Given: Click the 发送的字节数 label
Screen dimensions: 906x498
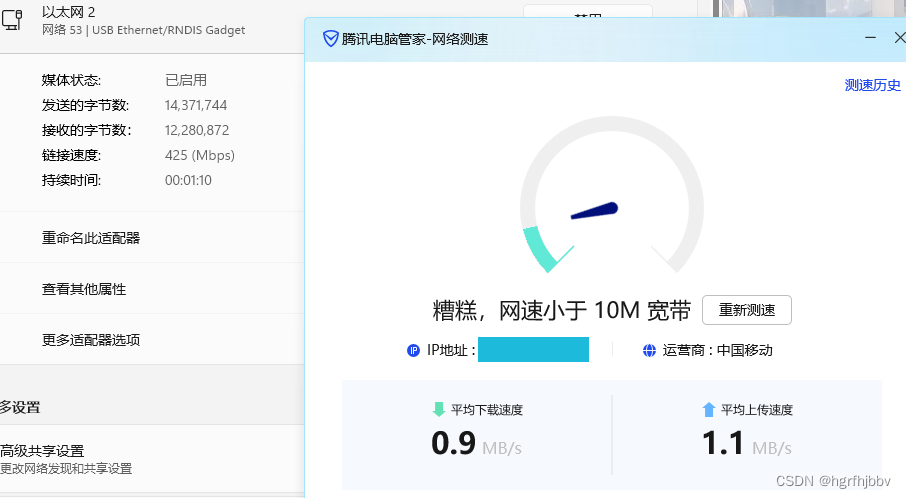Looking at the screenshot, I should point(85,105).
